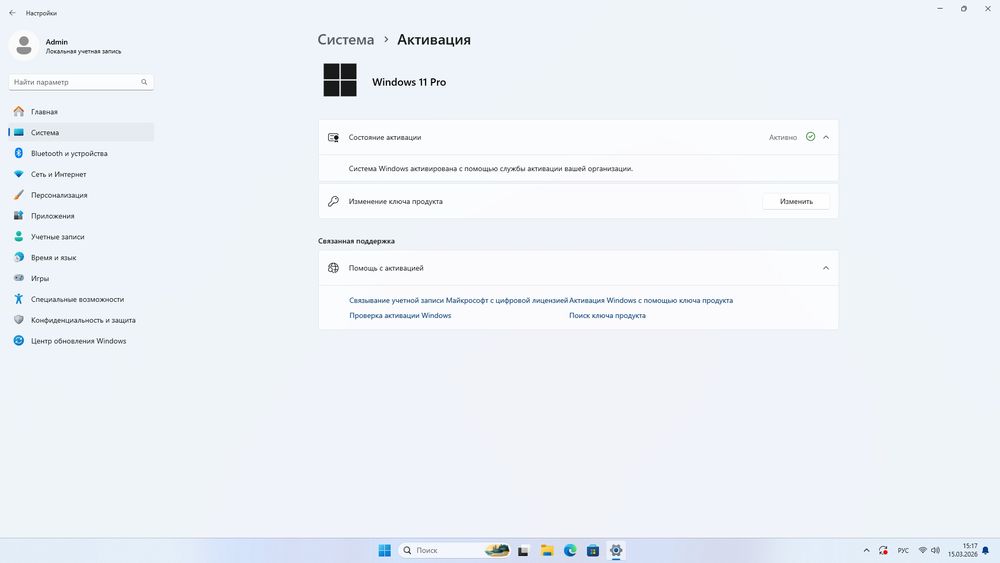
Task: Open "Конфиденциальность и защита" settings
Action: pos(81,320)
